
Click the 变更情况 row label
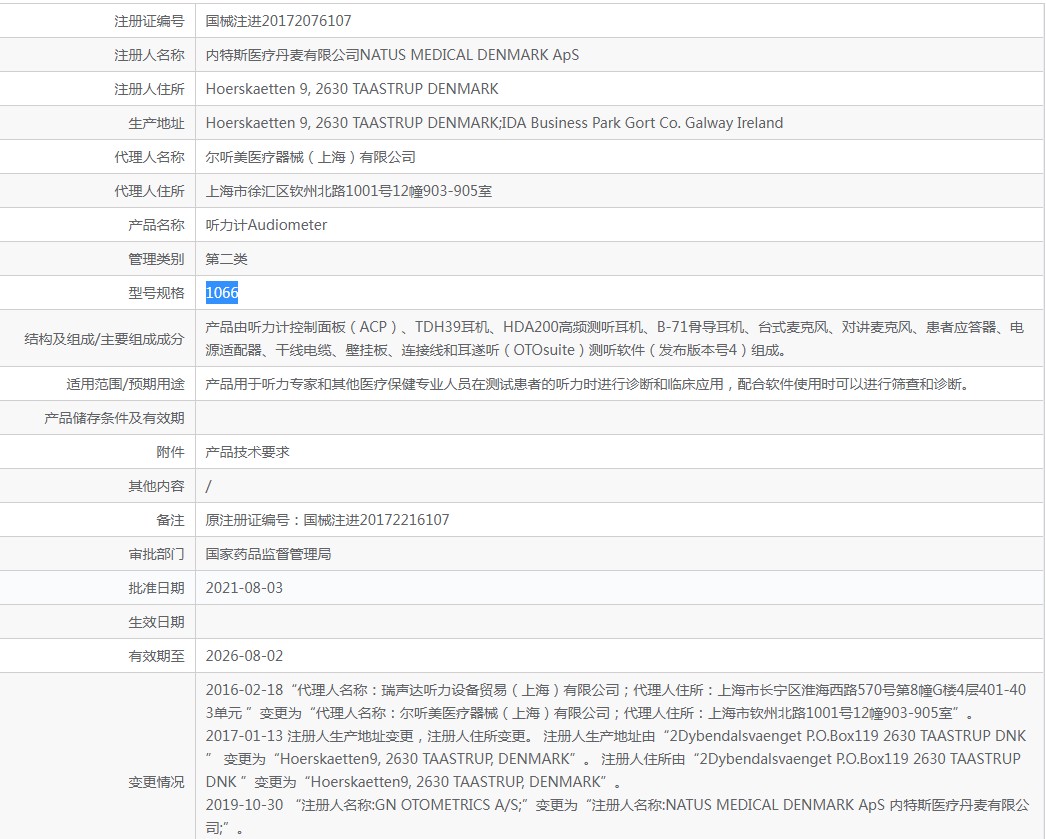(x=156, y=782)
